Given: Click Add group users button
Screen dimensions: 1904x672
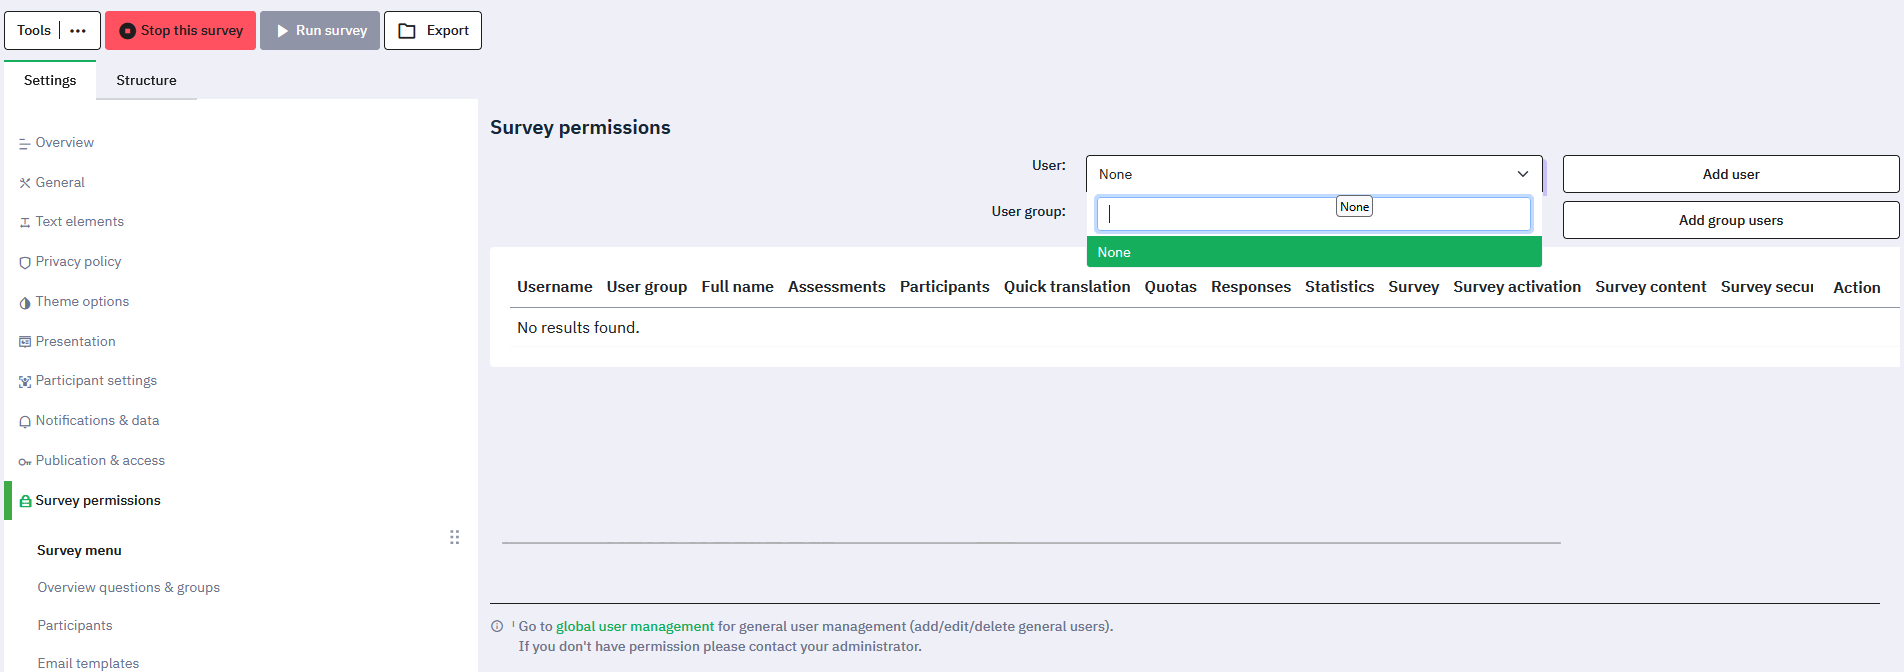Looking at the screenshot, I should point(1731,220).
